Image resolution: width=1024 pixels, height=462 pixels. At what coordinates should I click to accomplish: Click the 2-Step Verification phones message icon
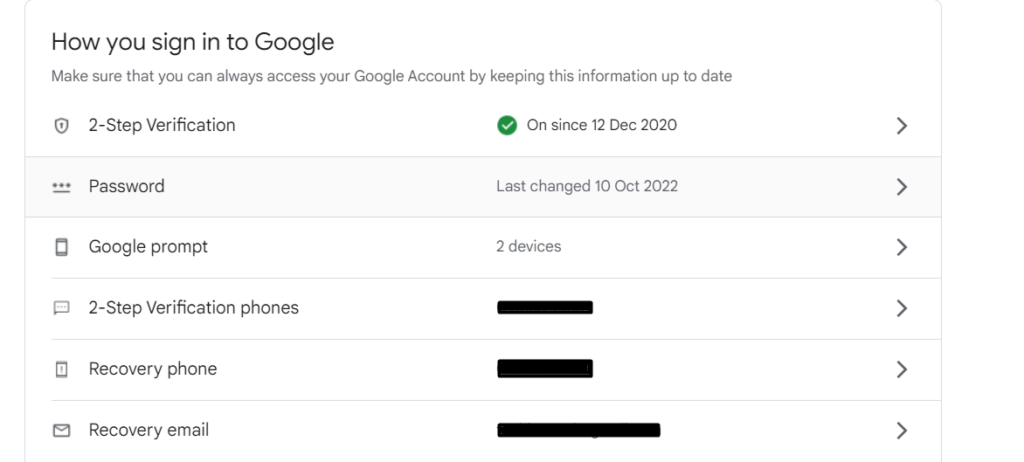[x=61, y=308]
